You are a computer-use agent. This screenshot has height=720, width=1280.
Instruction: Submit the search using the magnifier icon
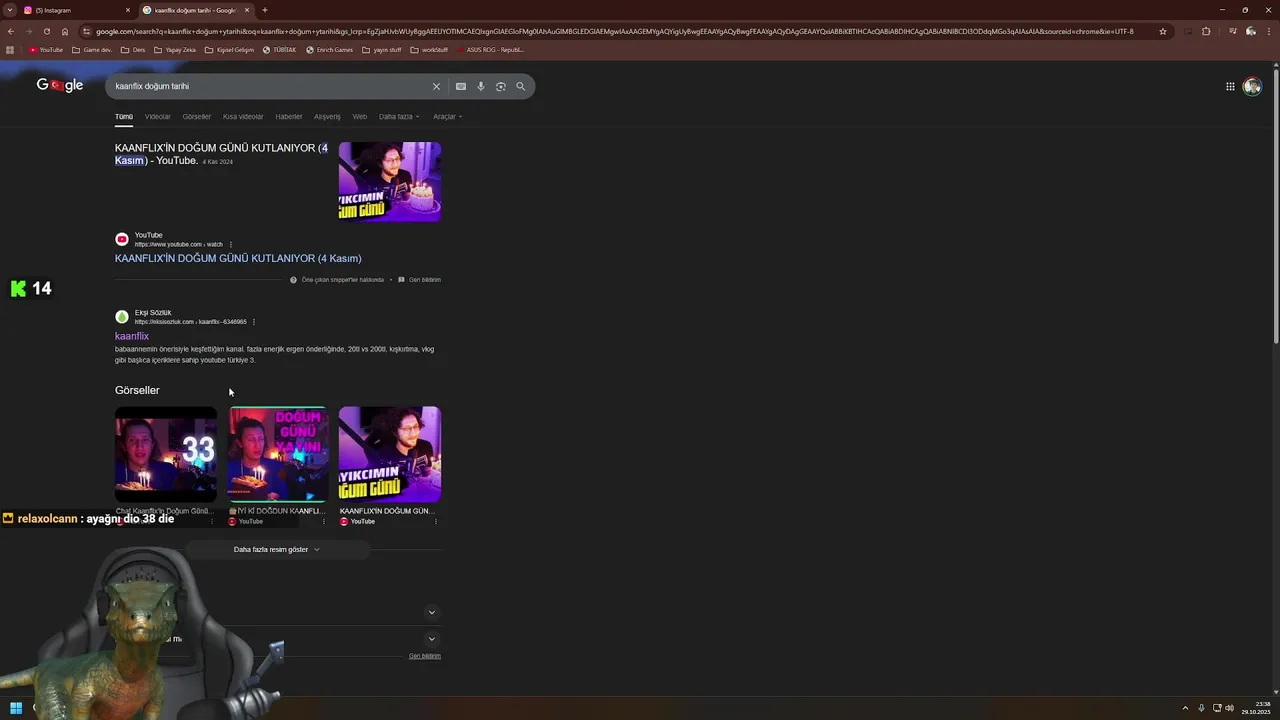(x=521, y=86)
